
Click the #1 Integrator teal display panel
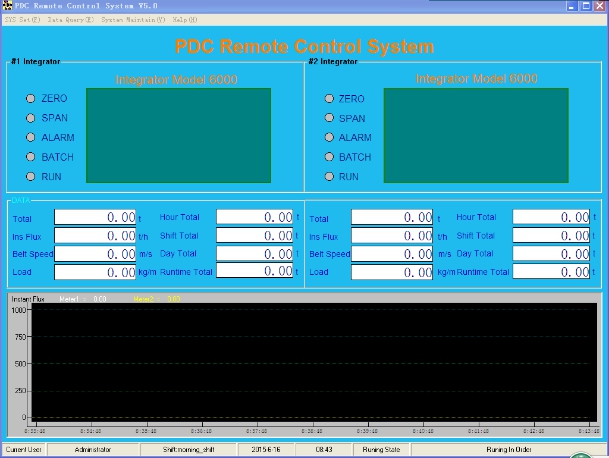coord(178,135)
